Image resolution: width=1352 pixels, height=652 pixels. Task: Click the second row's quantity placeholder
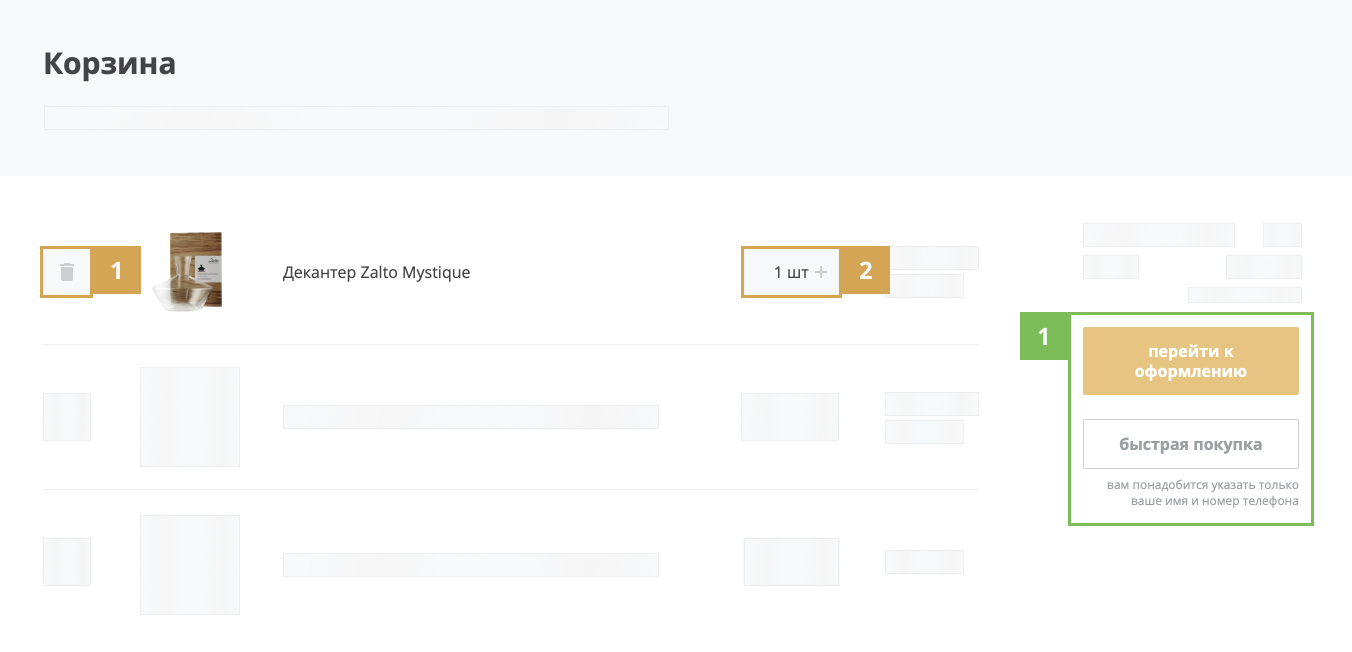coord(790,417)
